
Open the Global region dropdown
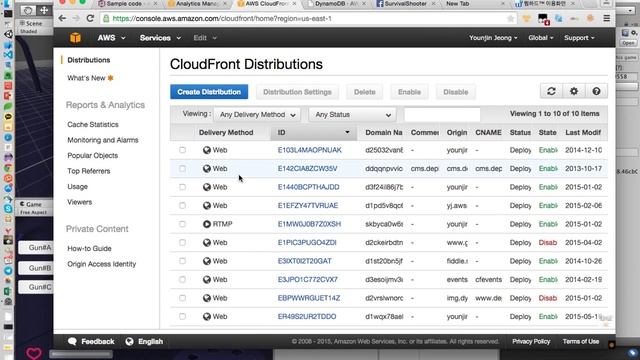click(x=540, y=38)
